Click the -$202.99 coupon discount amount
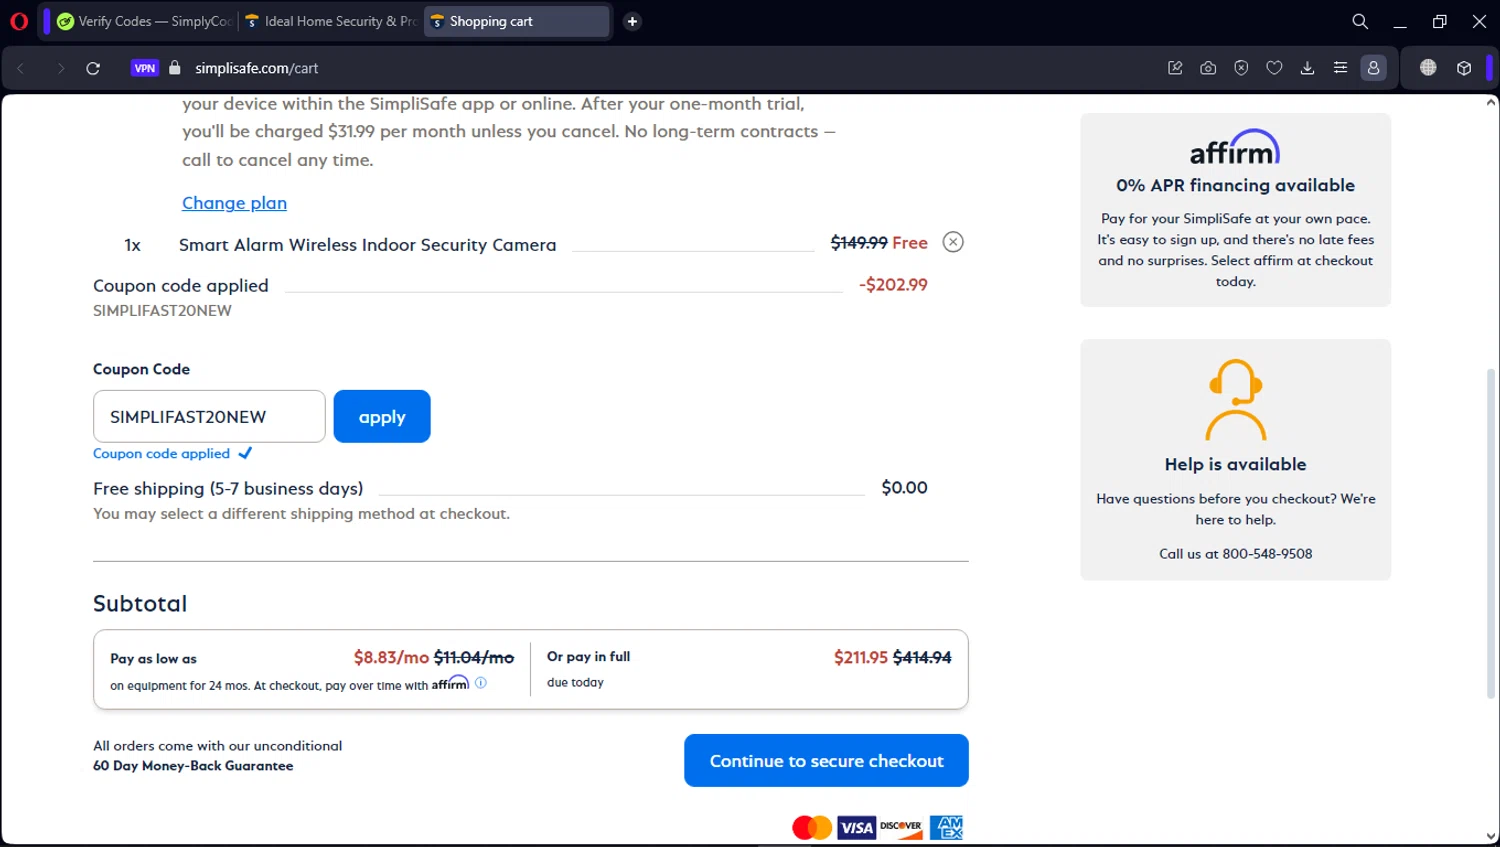The image size is (1500, 847). pyautogui.click(x=893, y=285)
